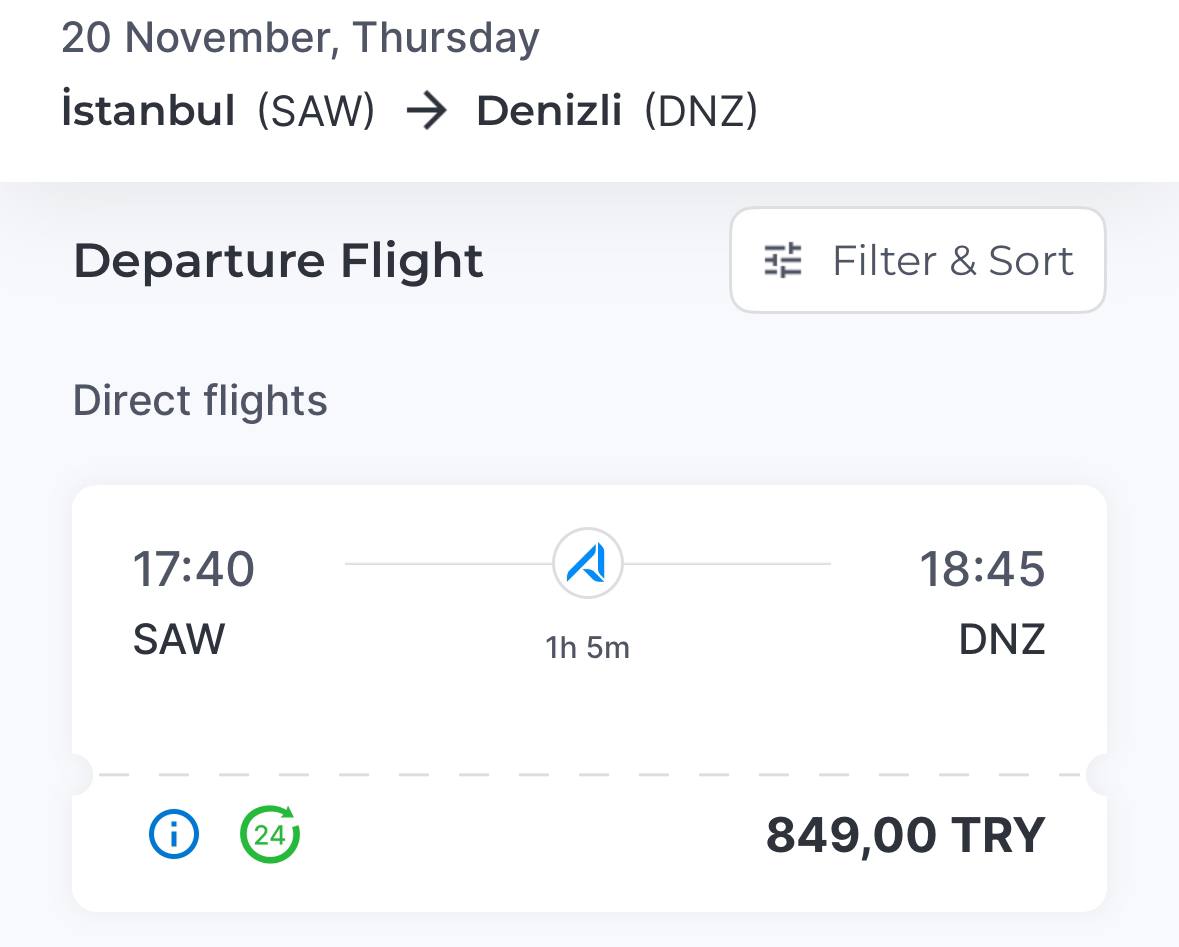Click the Denizli destination city label
1179x947 pixels.
[549, 111]
